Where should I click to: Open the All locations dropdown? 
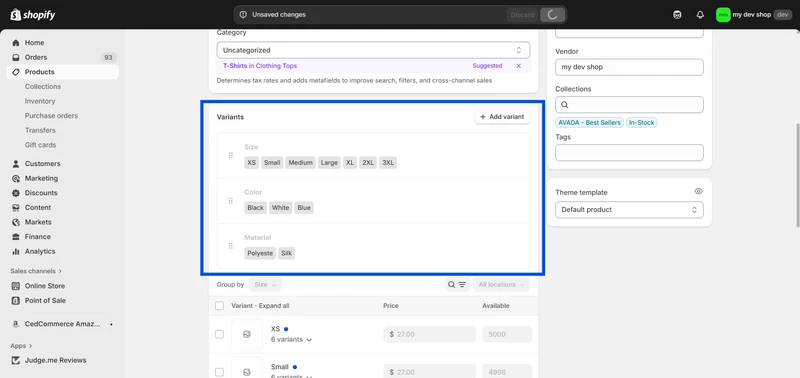point(501,285)
